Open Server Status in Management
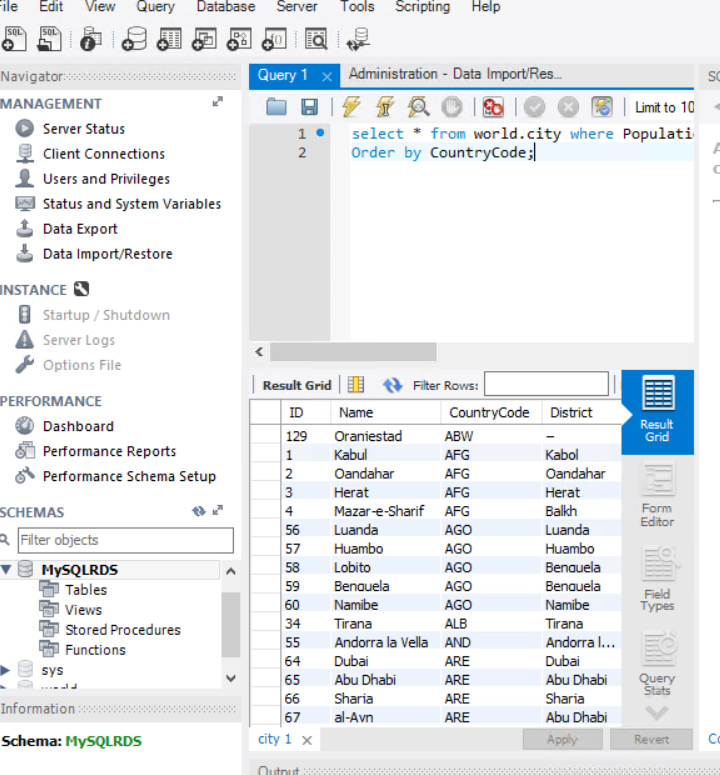 (x=84, y=129)
